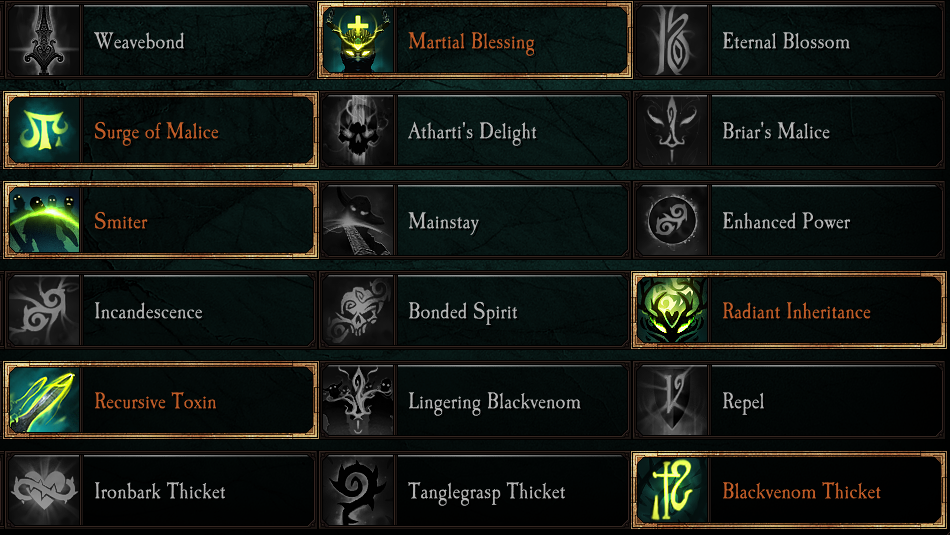Click the Ironbark Thicket icon
This screenshot has height=535, width=950.
[45, 491]
